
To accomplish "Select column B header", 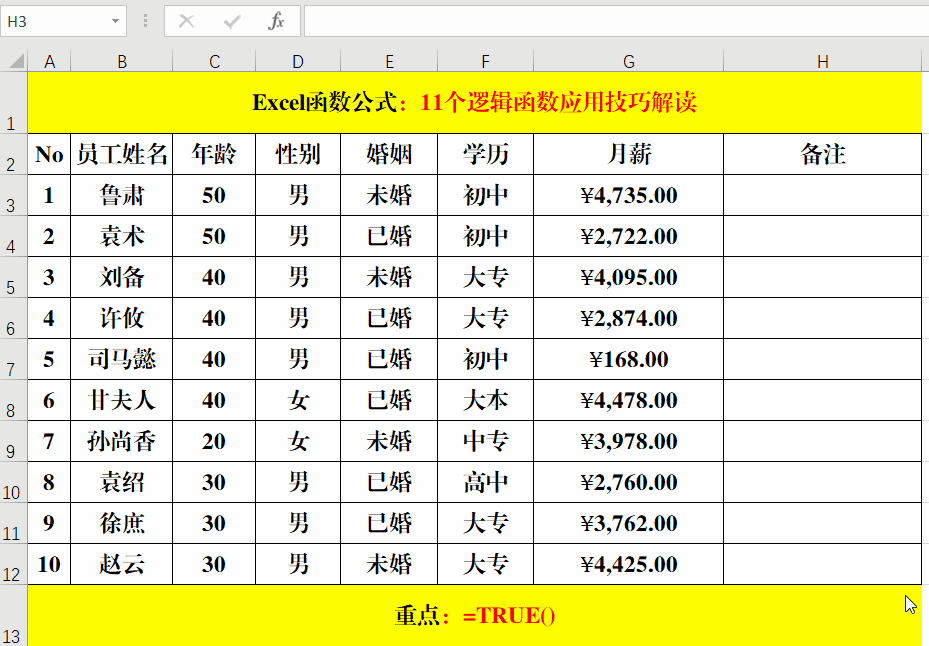I will 121,61.
